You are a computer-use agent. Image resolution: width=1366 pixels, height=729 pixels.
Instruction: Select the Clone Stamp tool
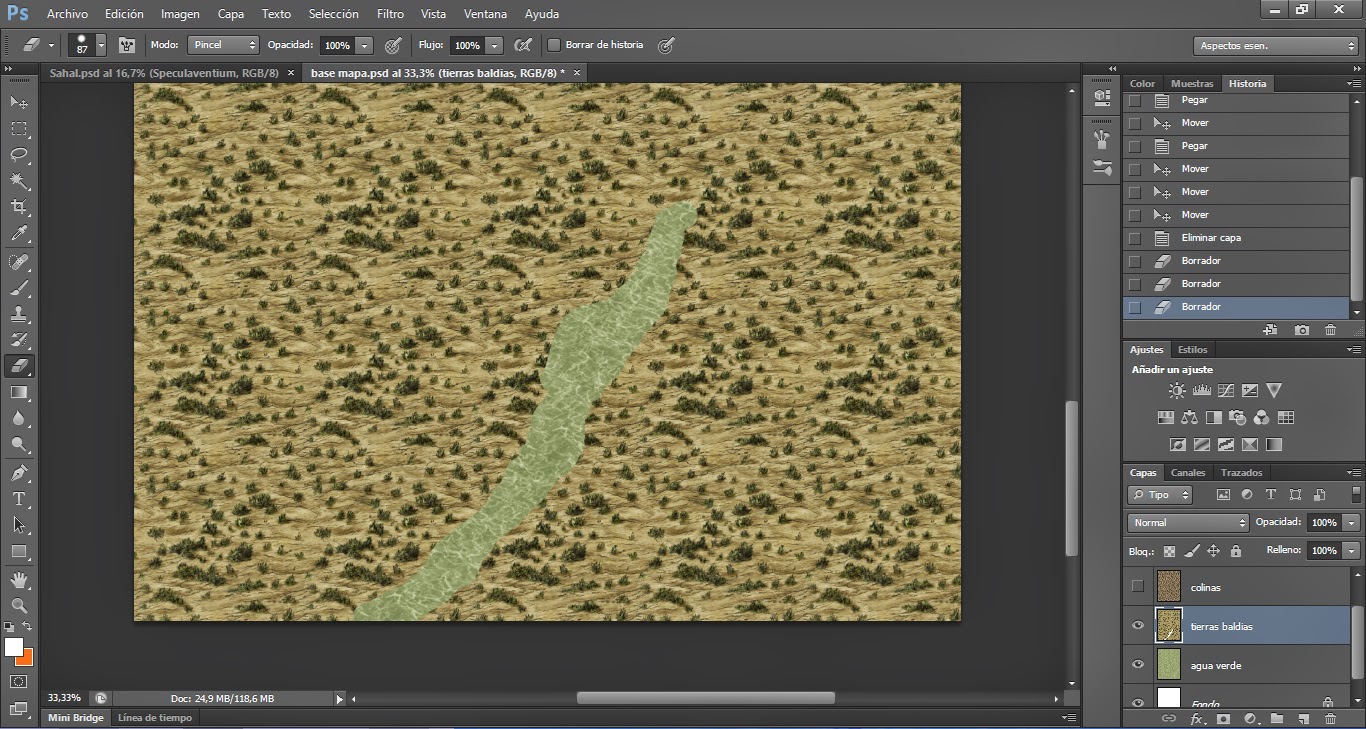(19, 314)
